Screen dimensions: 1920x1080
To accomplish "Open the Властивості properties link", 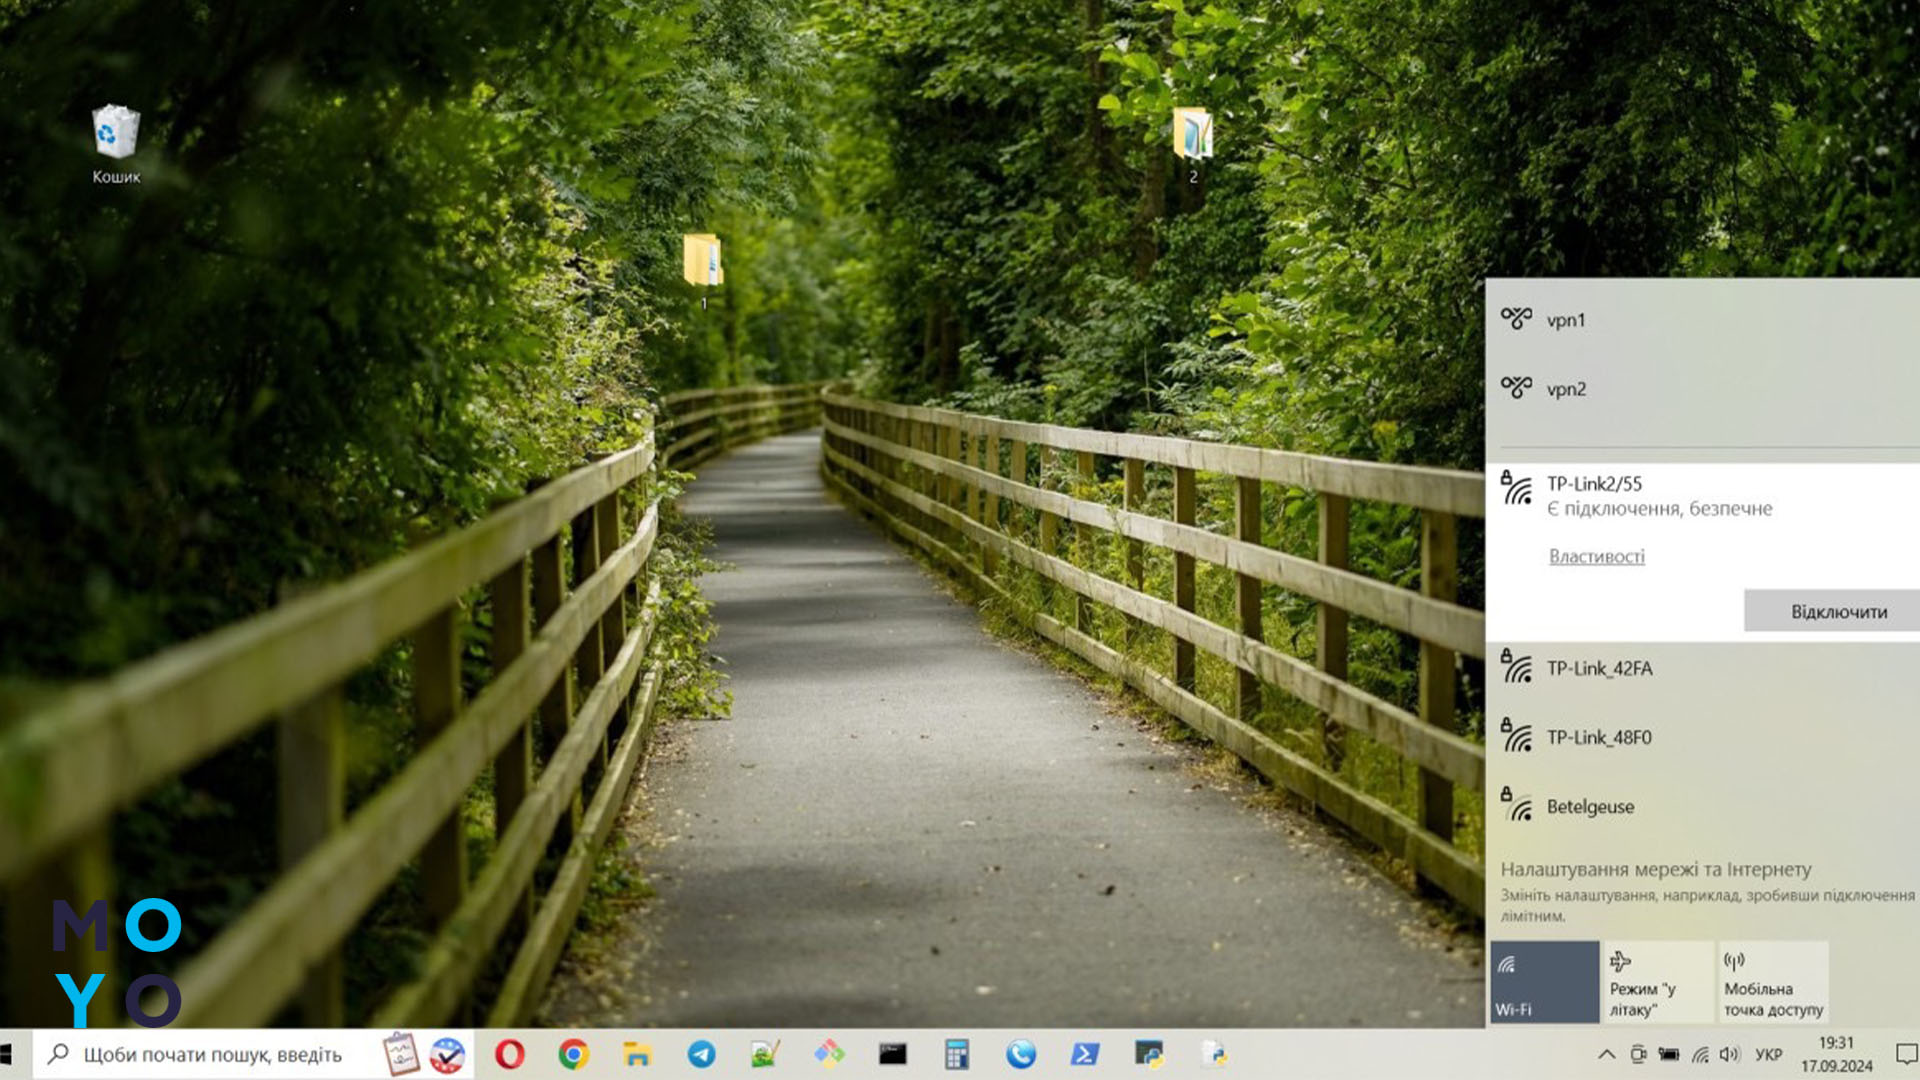I will 1596,556.
